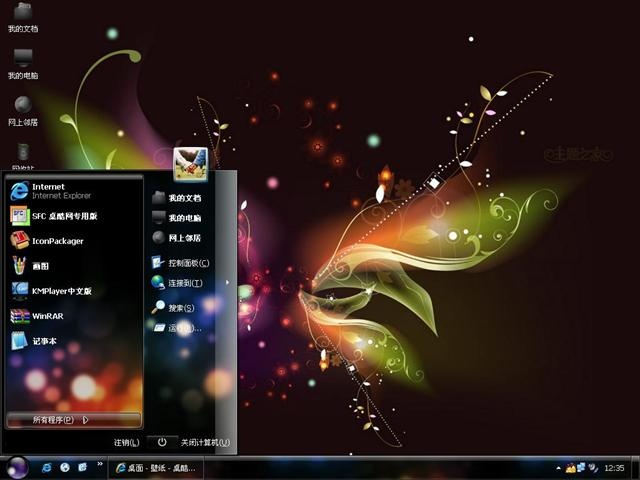Image resolution: width=640 pixels, height=480 pixels.
Task: Click the power icon beside 关闭计算机
Action: (162, 442)
